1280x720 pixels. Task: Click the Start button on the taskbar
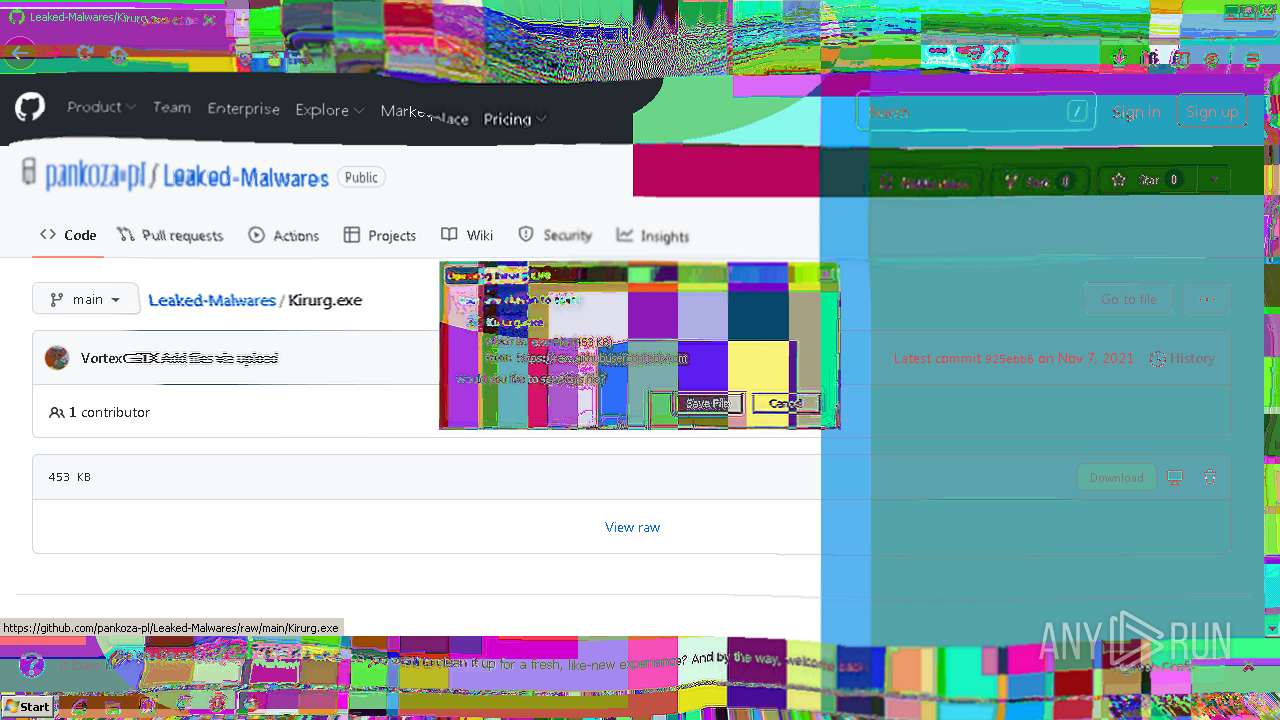click(x=27, y=706)
